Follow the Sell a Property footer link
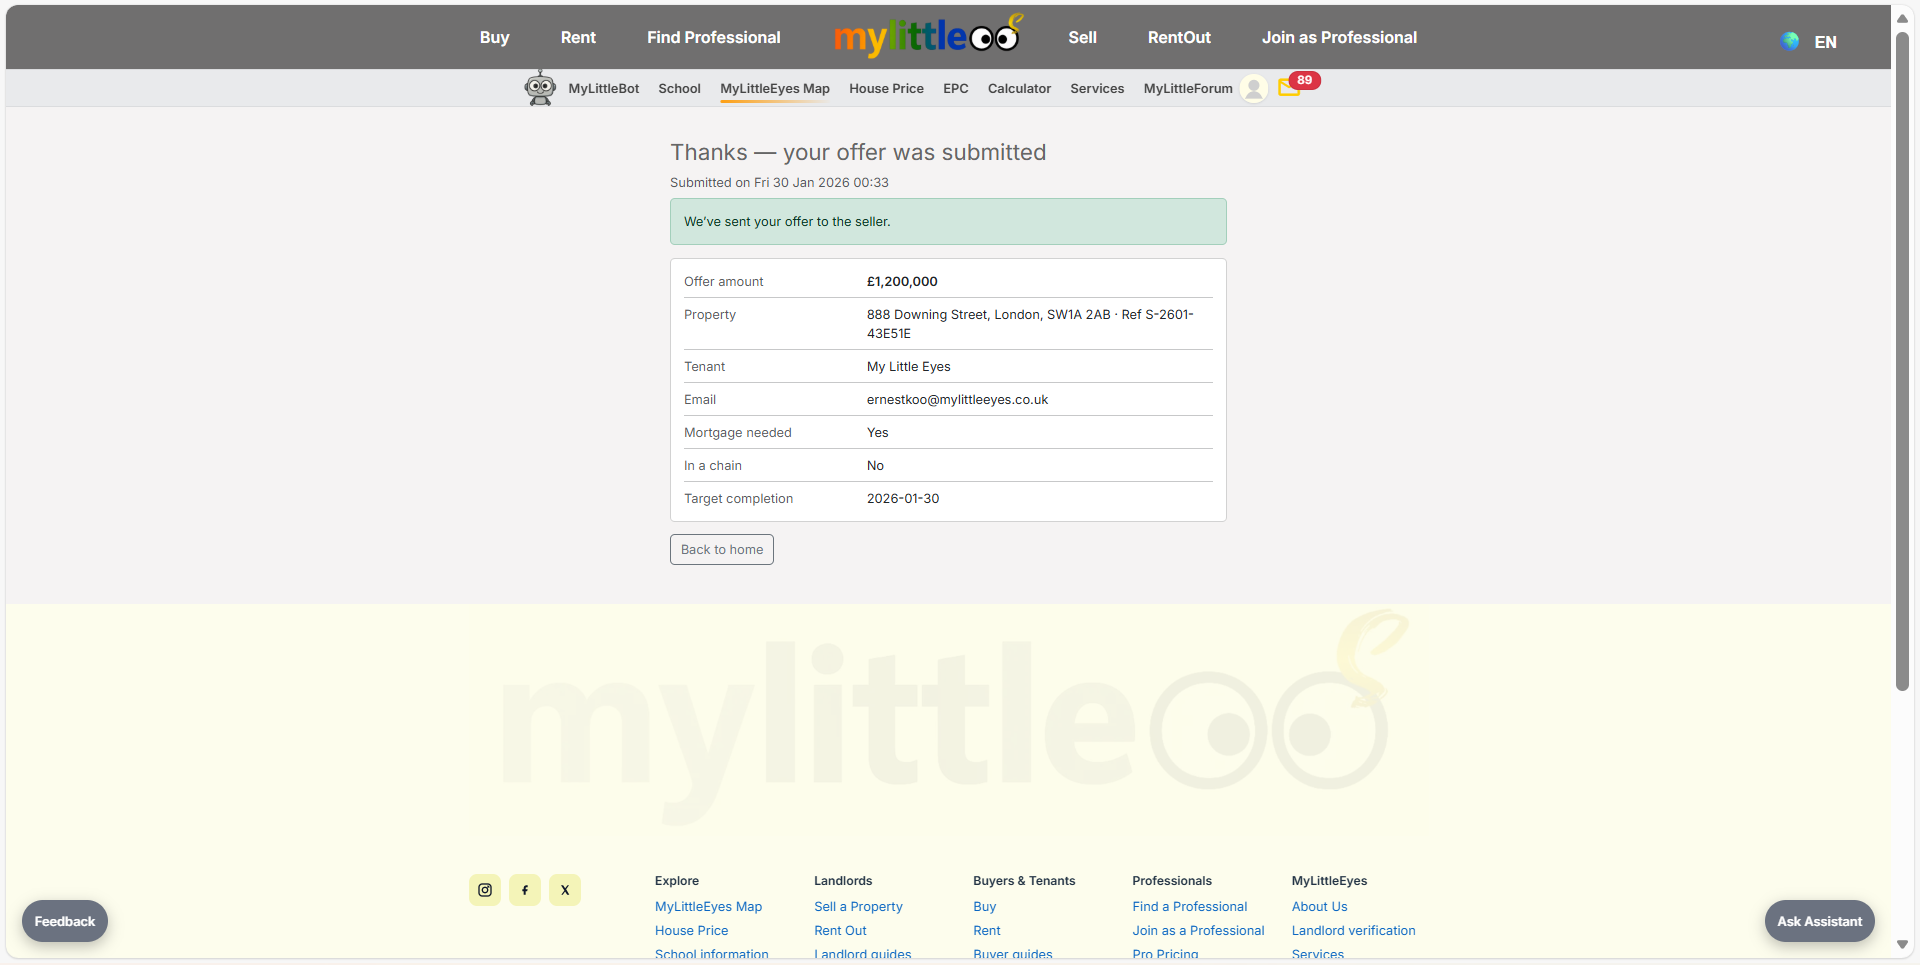 pyautogui.click(x=858, y=906)
